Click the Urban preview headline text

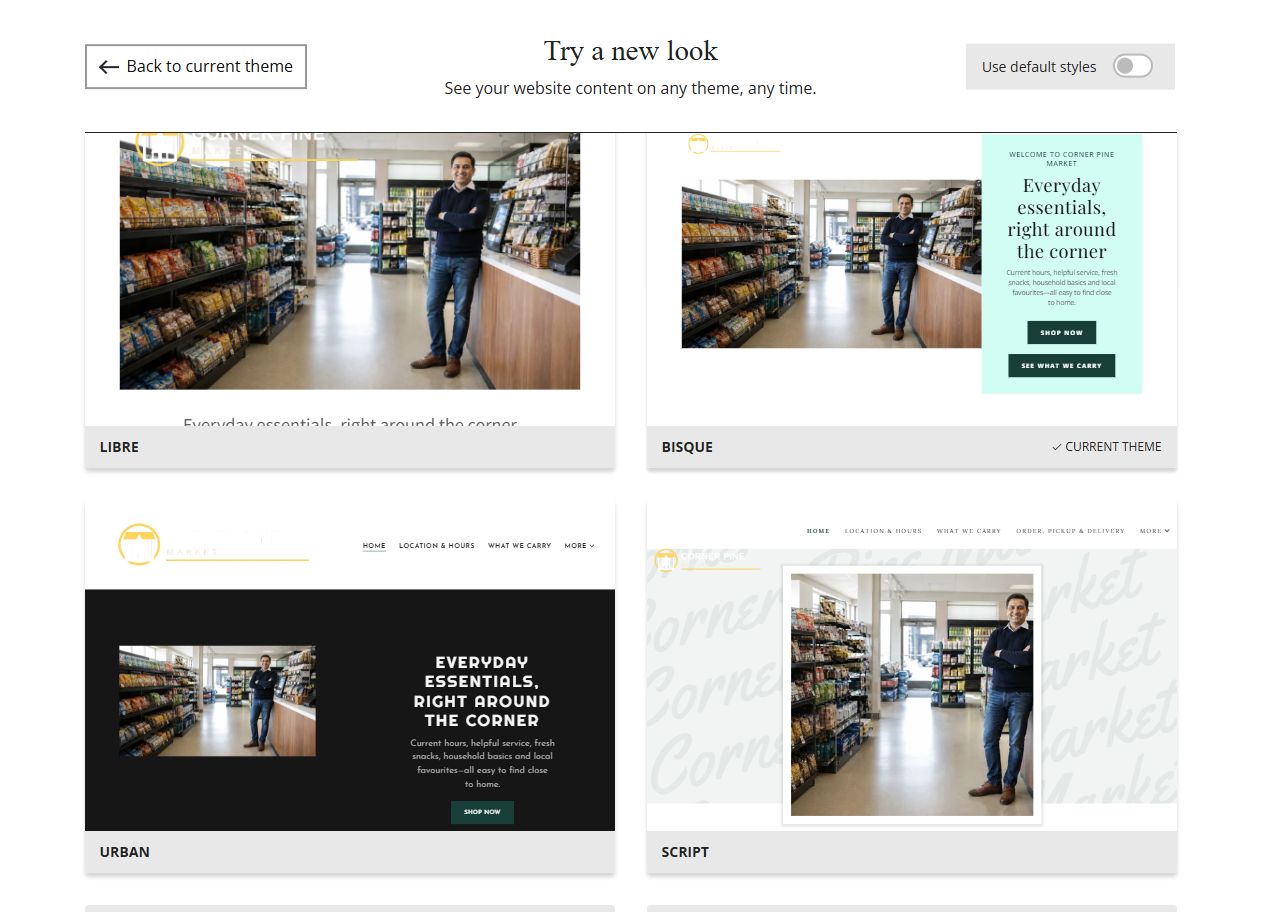click(x=482, y=691)
